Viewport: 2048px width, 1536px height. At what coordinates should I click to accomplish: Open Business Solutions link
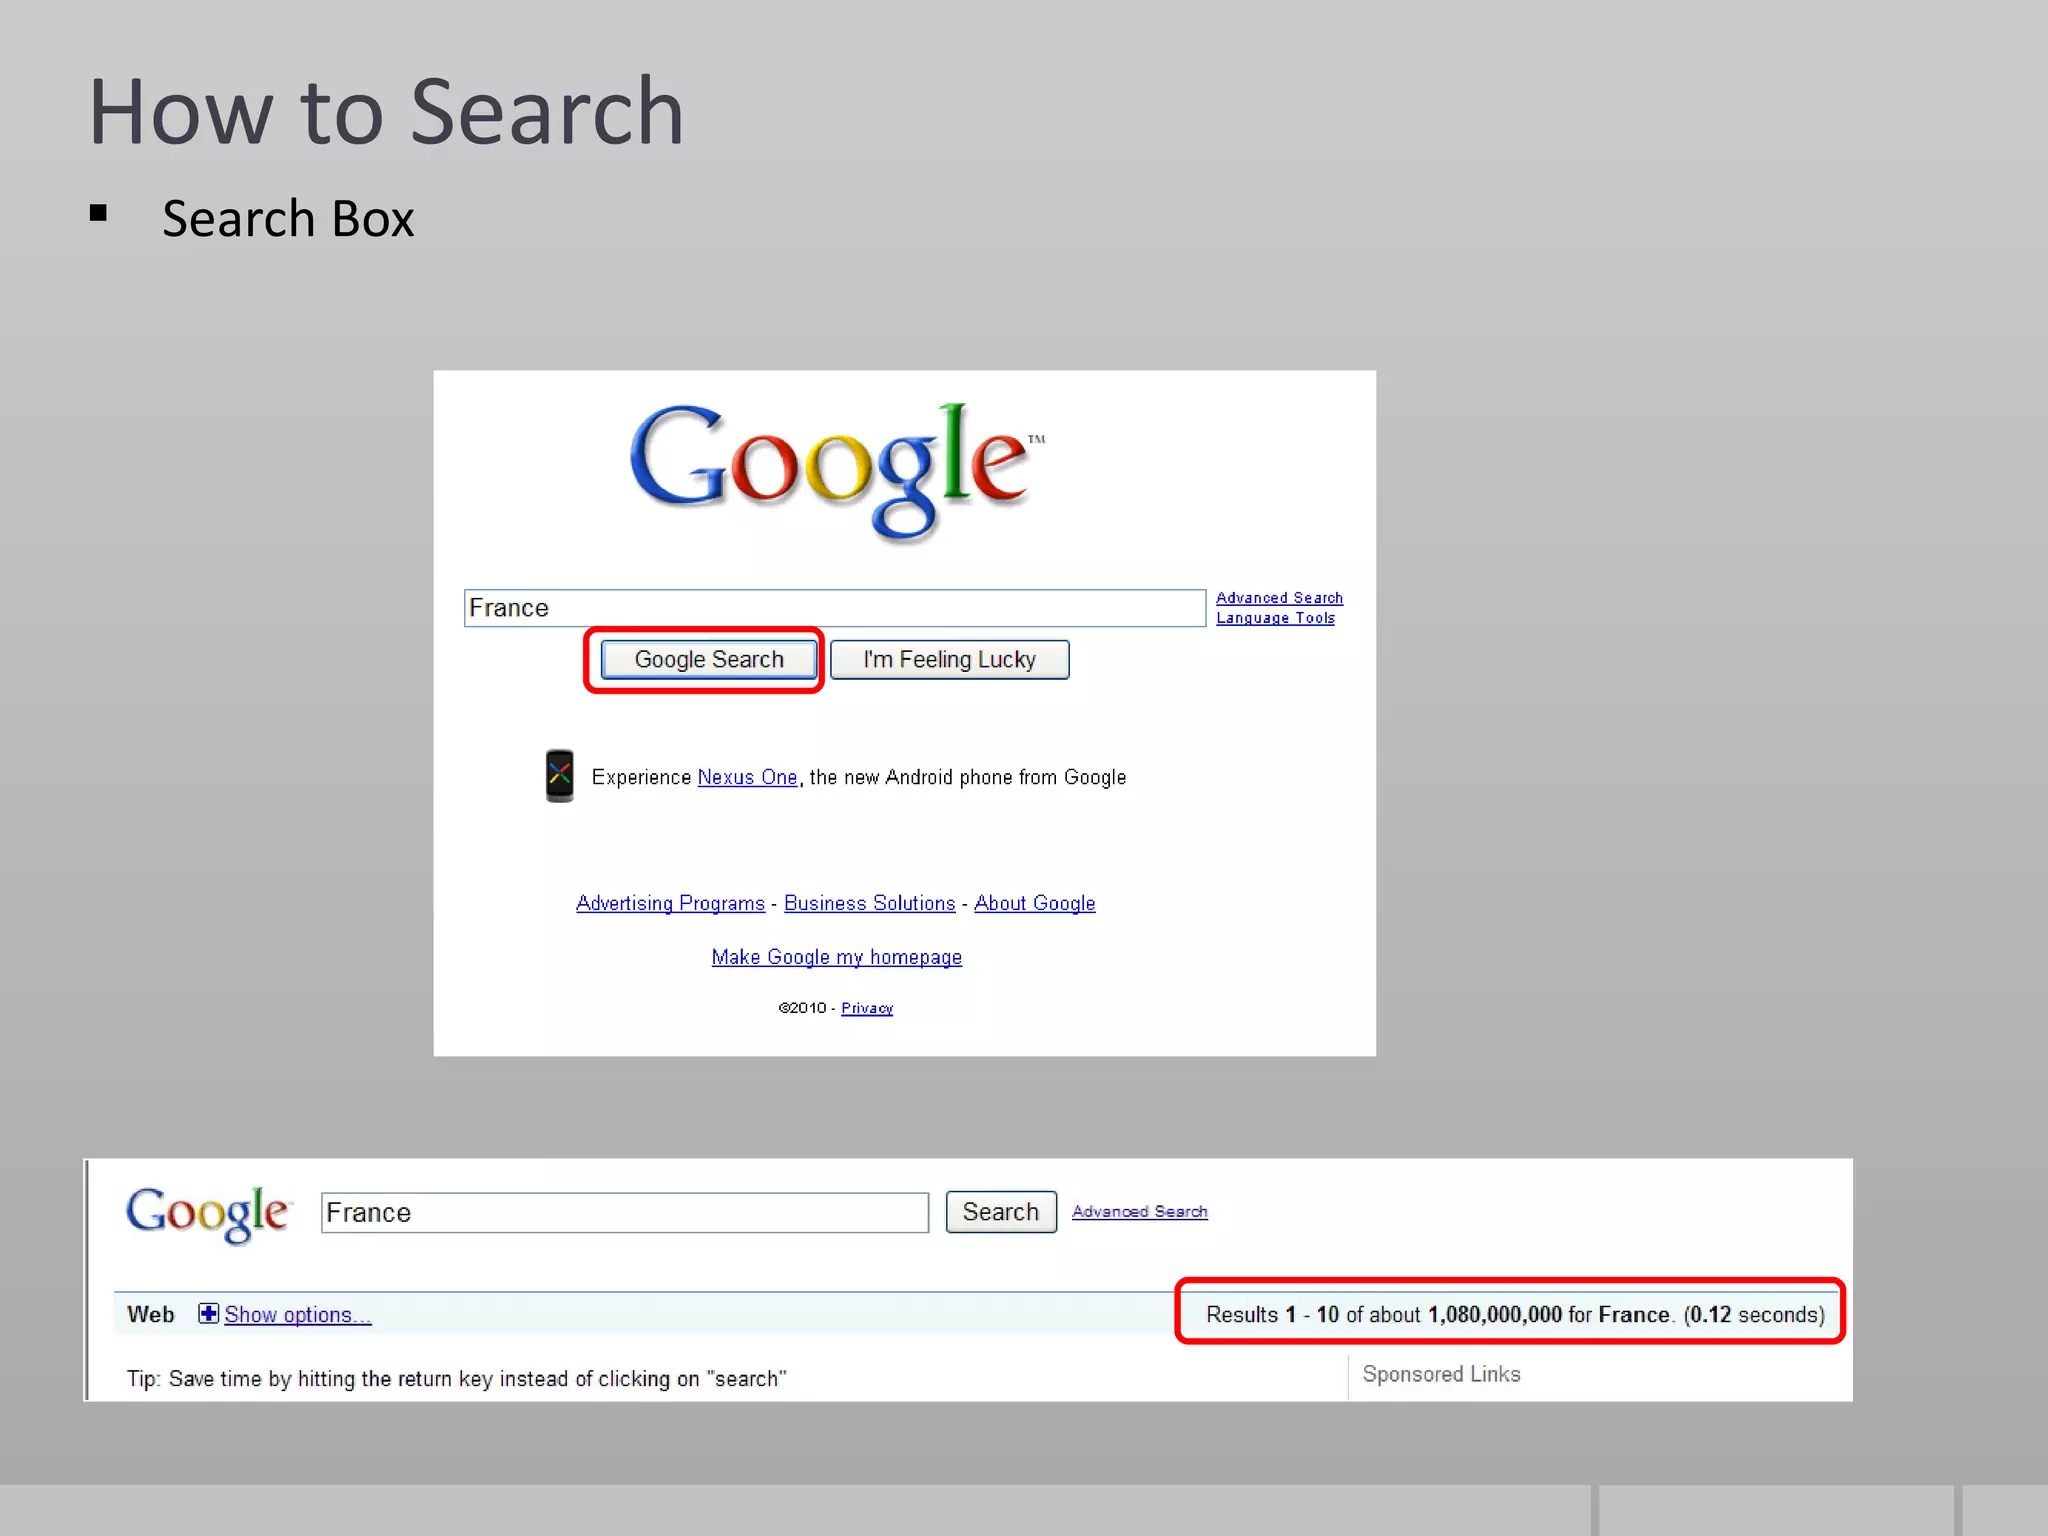[x=869, y=903]
